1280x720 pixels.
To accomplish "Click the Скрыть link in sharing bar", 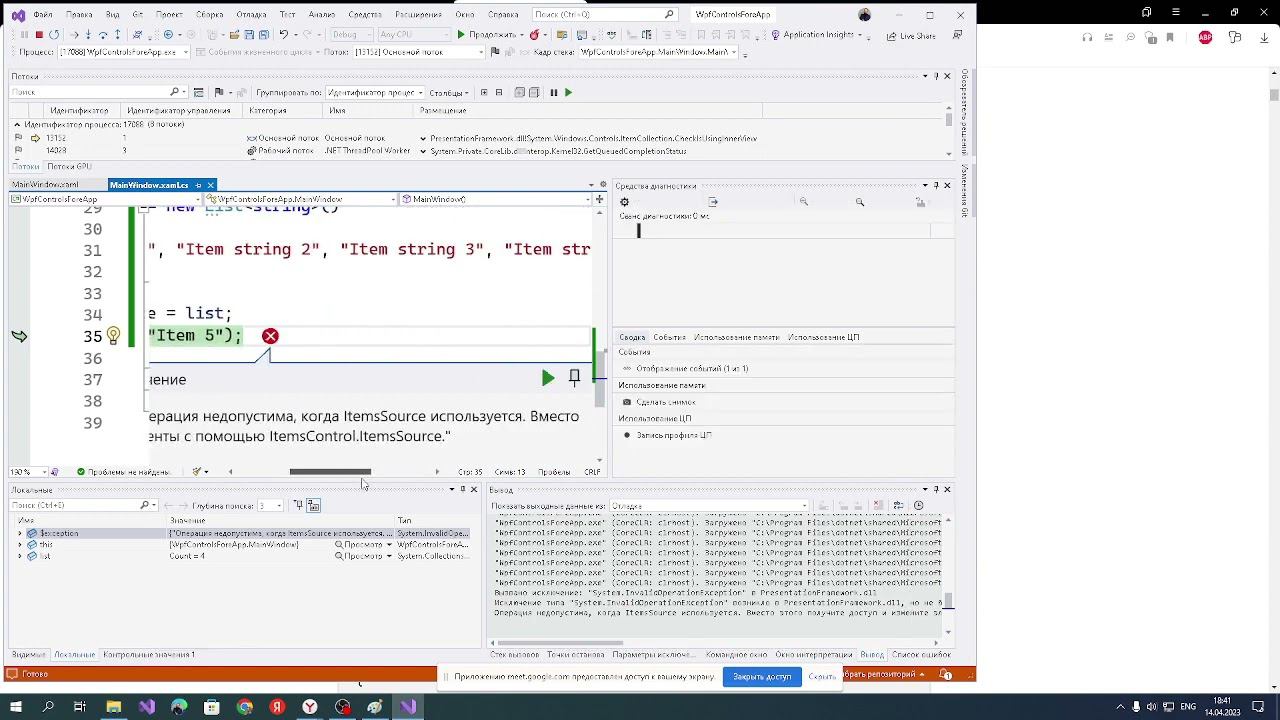I will [x=822, y=677].
